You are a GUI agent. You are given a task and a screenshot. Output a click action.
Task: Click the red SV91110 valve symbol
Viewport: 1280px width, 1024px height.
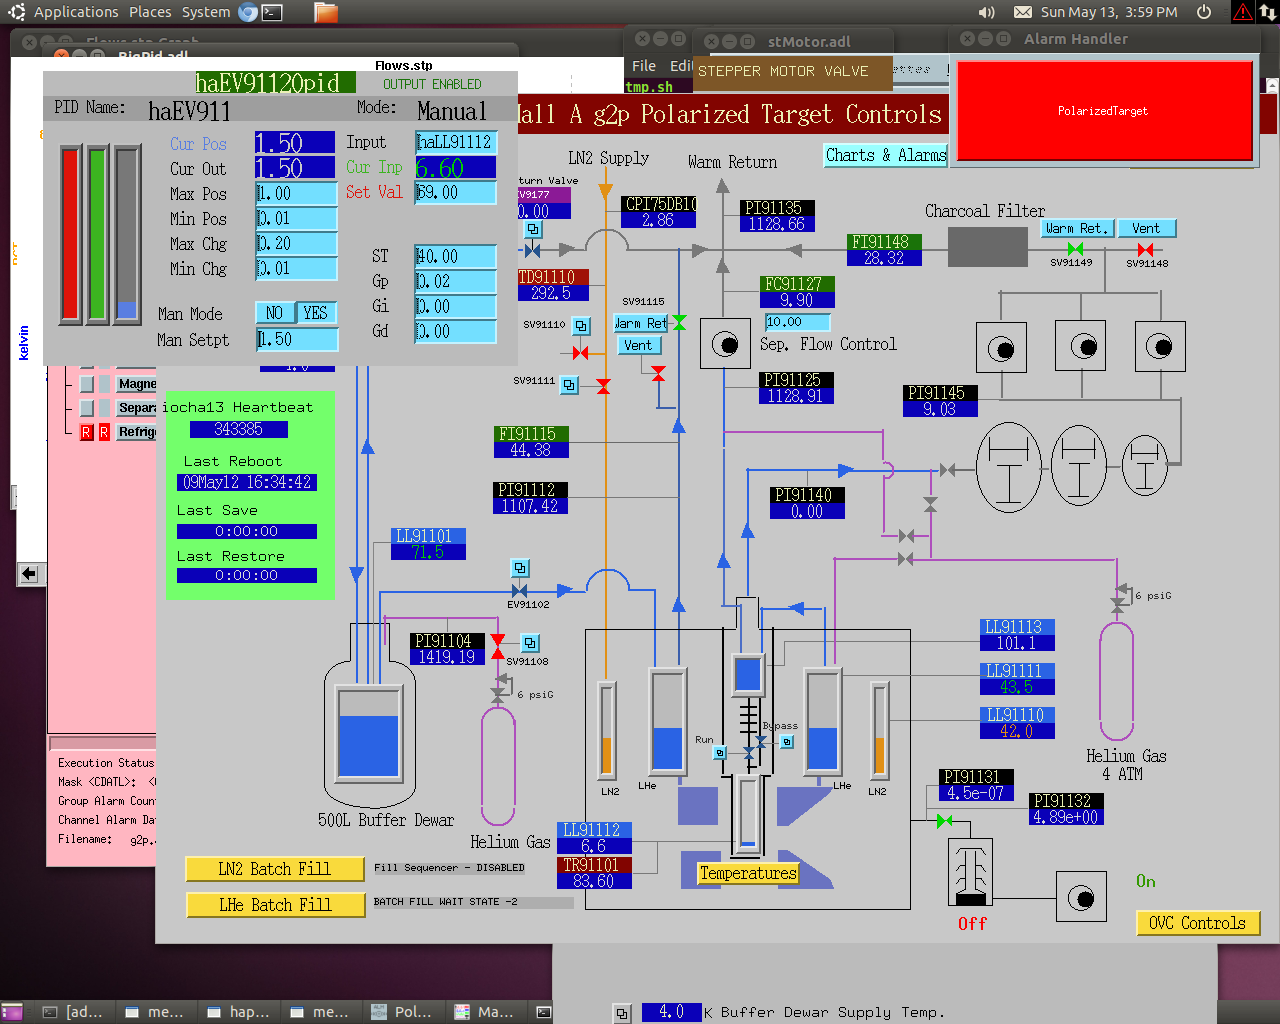tap(580, 353)
